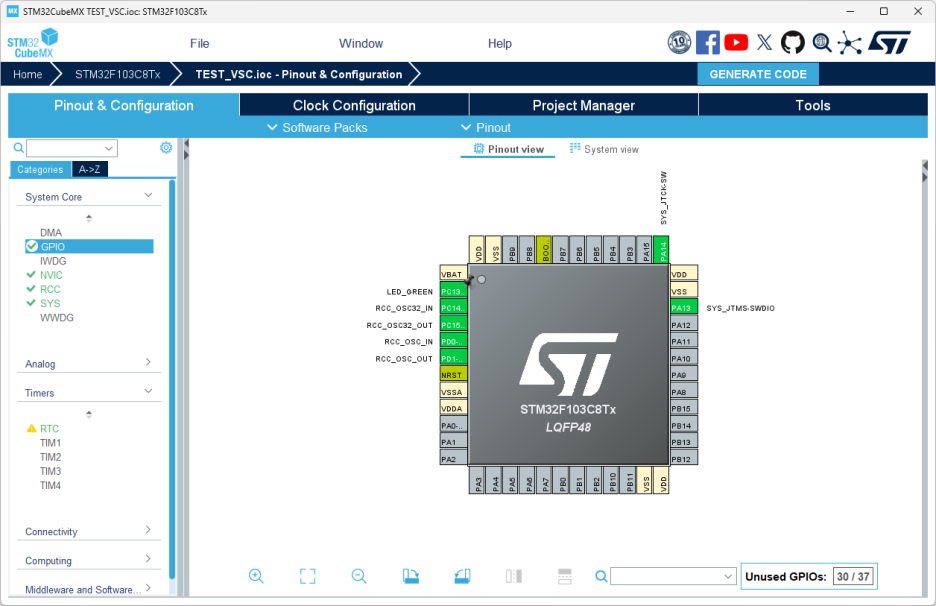This screenshot has height=606, width=936.
Task: Expand Middleware and Software category
Action: coord(148,587)
